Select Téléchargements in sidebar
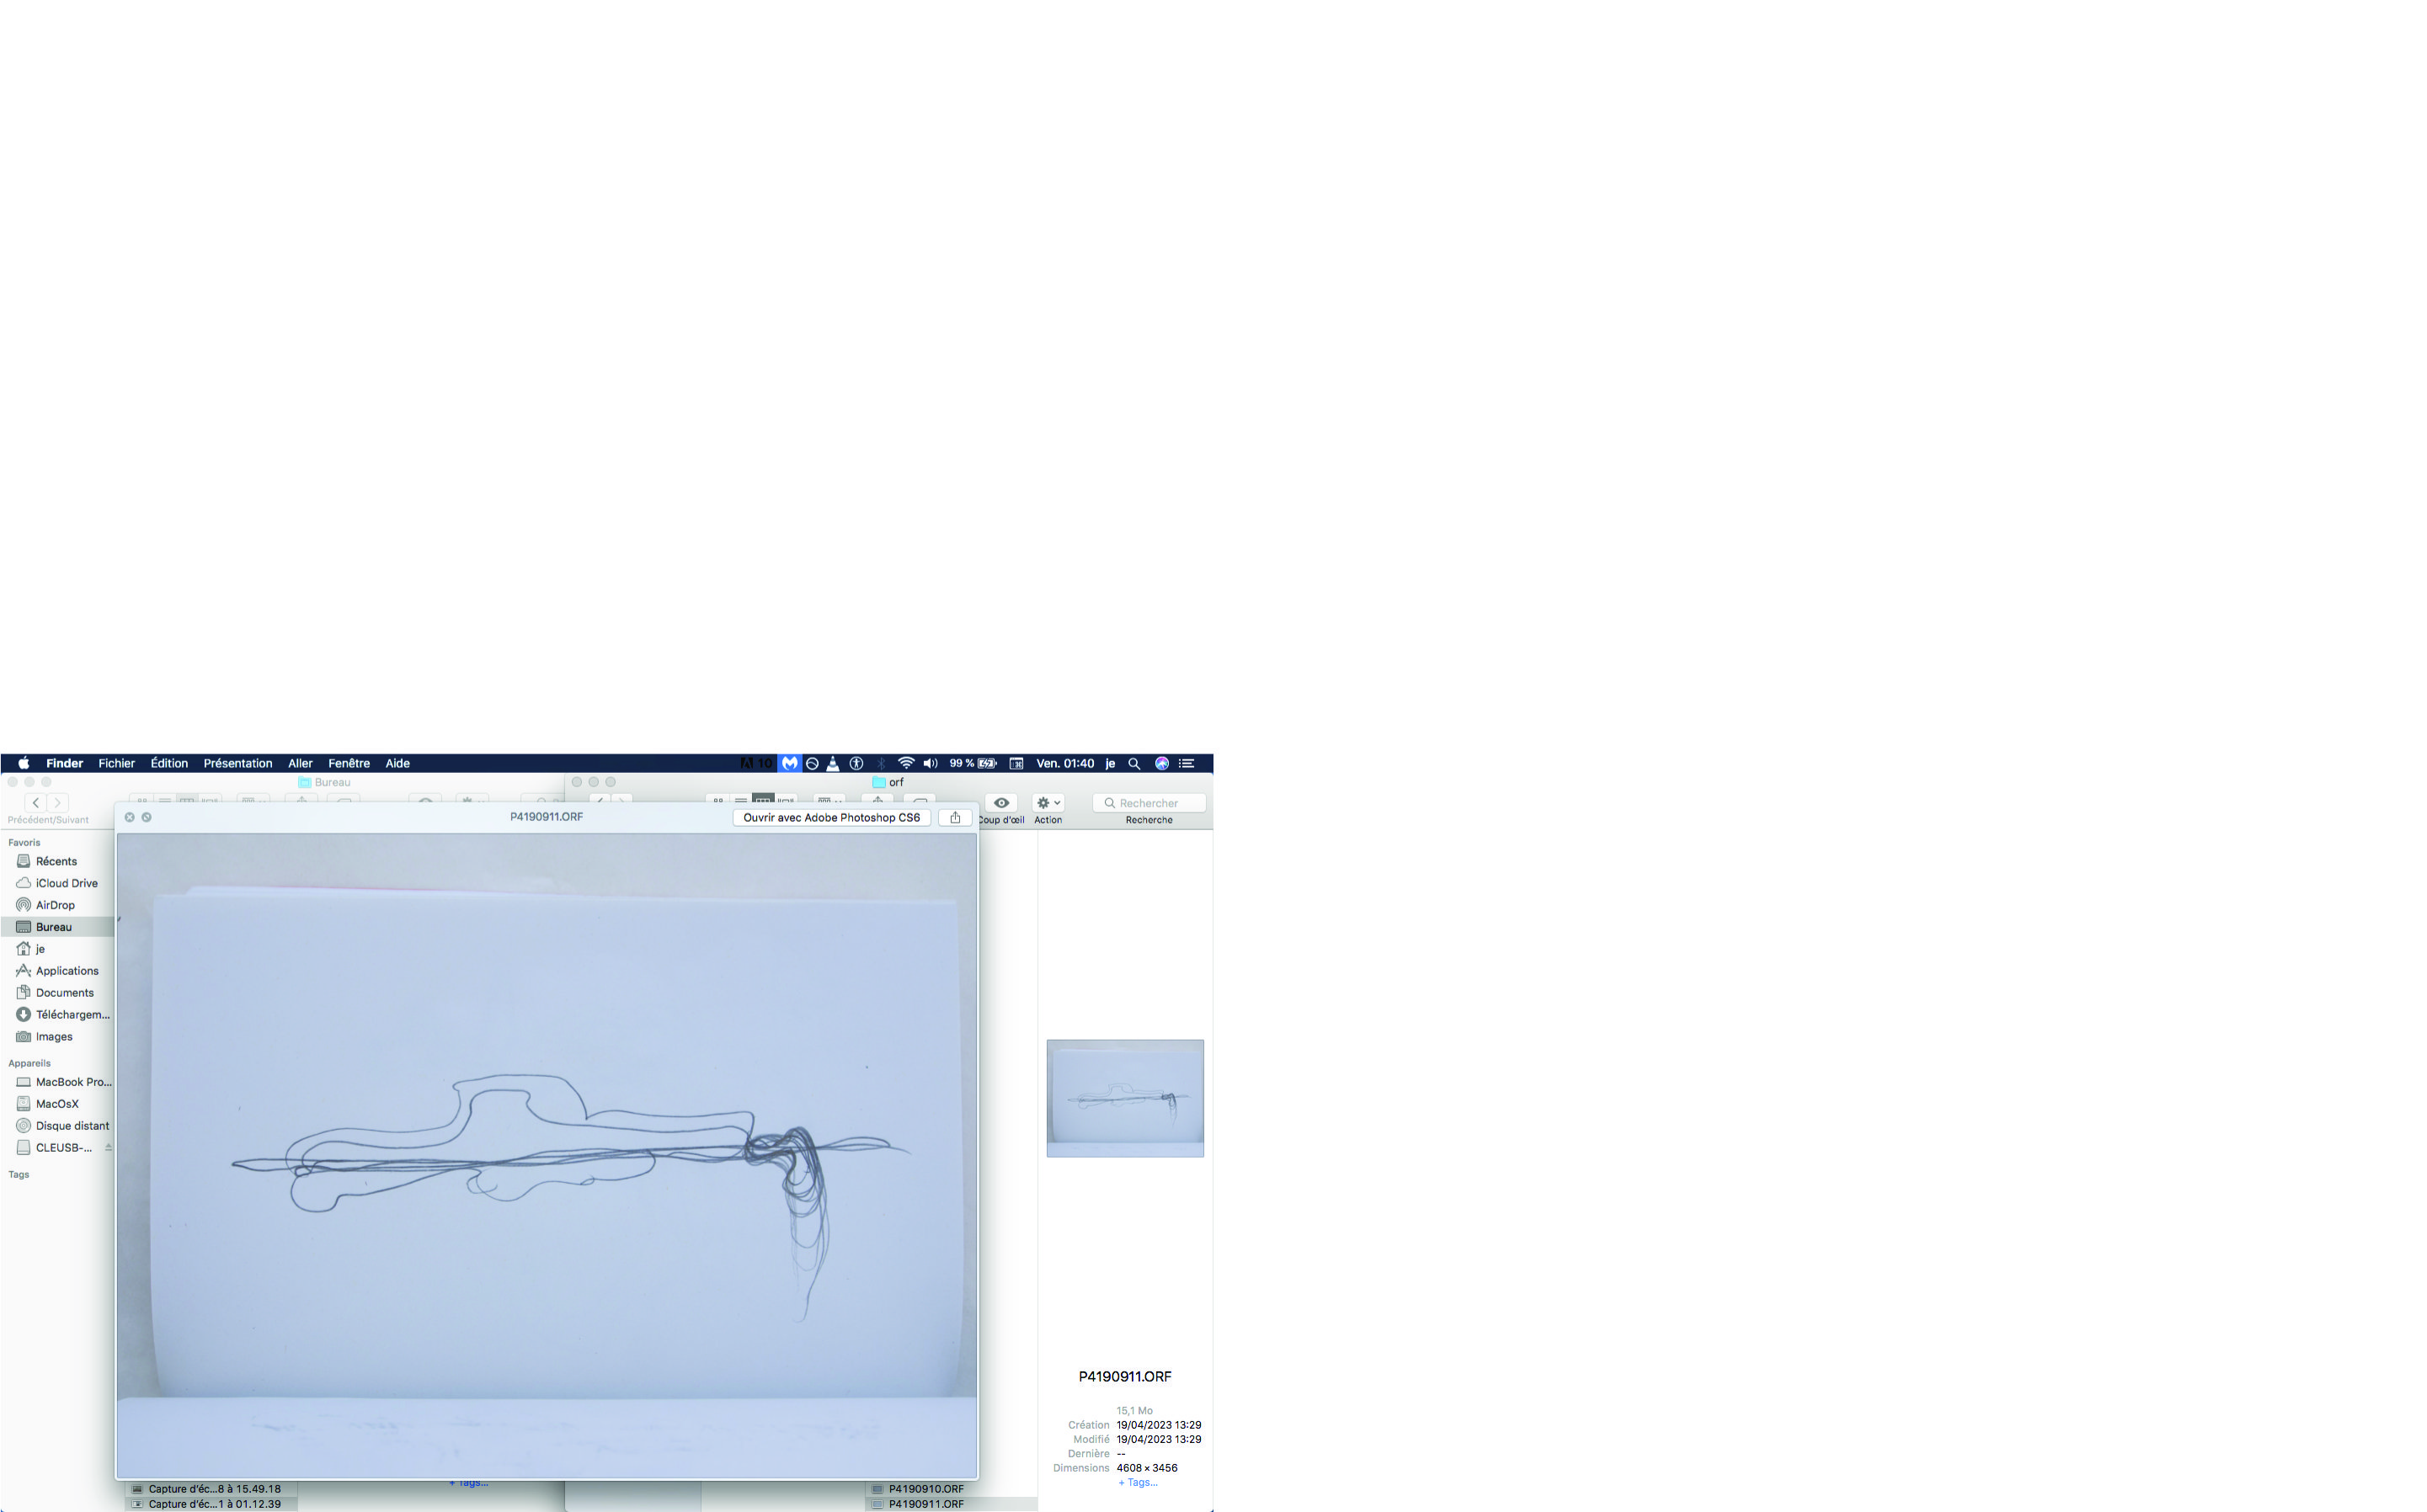The width and height of the screenshot is (2427, 1512). (72, 1015)
